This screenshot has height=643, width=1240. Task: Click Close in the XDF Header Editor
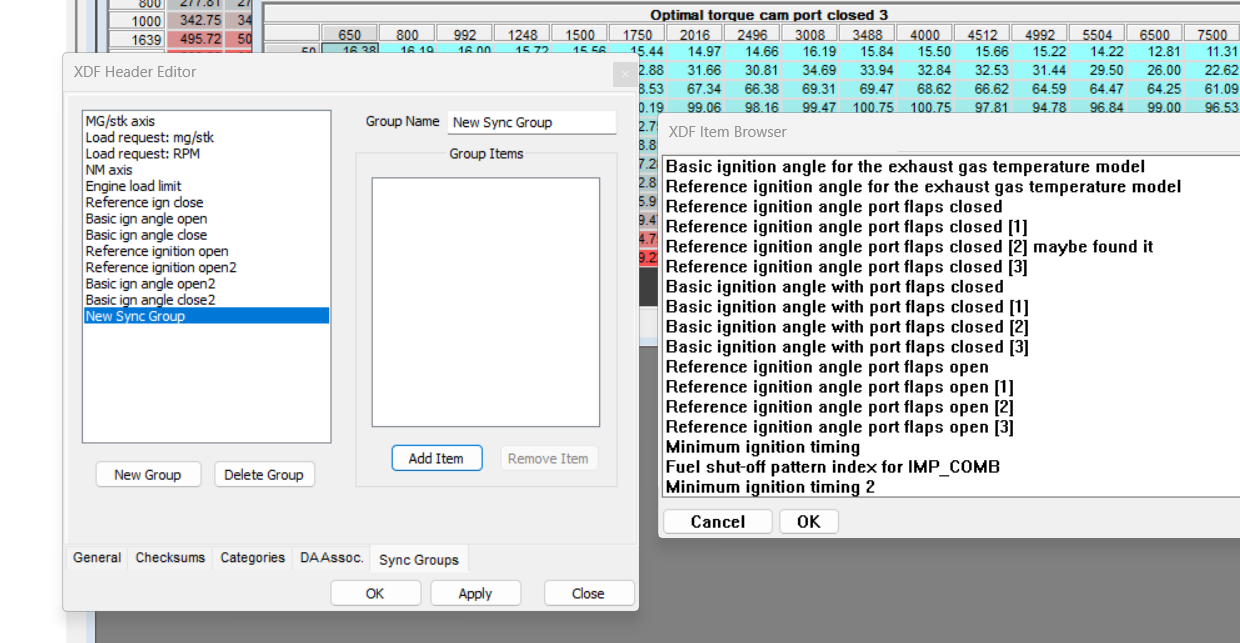[589, 592]
